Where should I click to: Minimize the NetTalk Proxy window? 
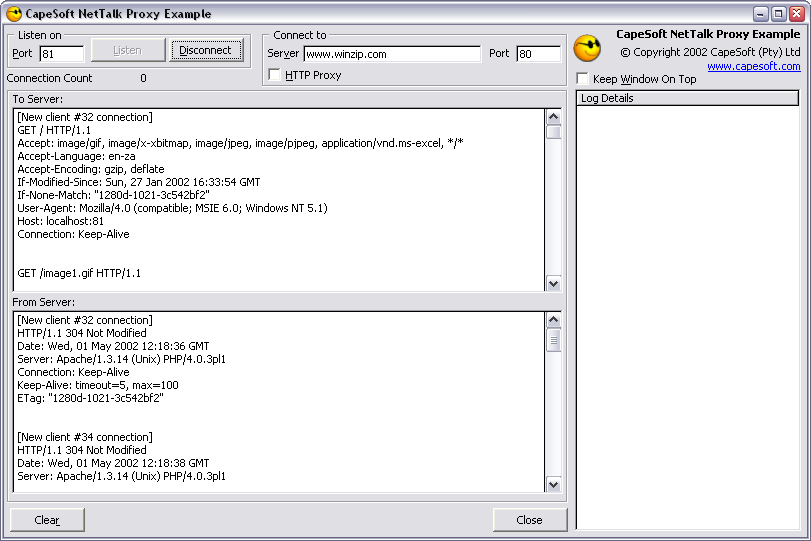(762, 14)
